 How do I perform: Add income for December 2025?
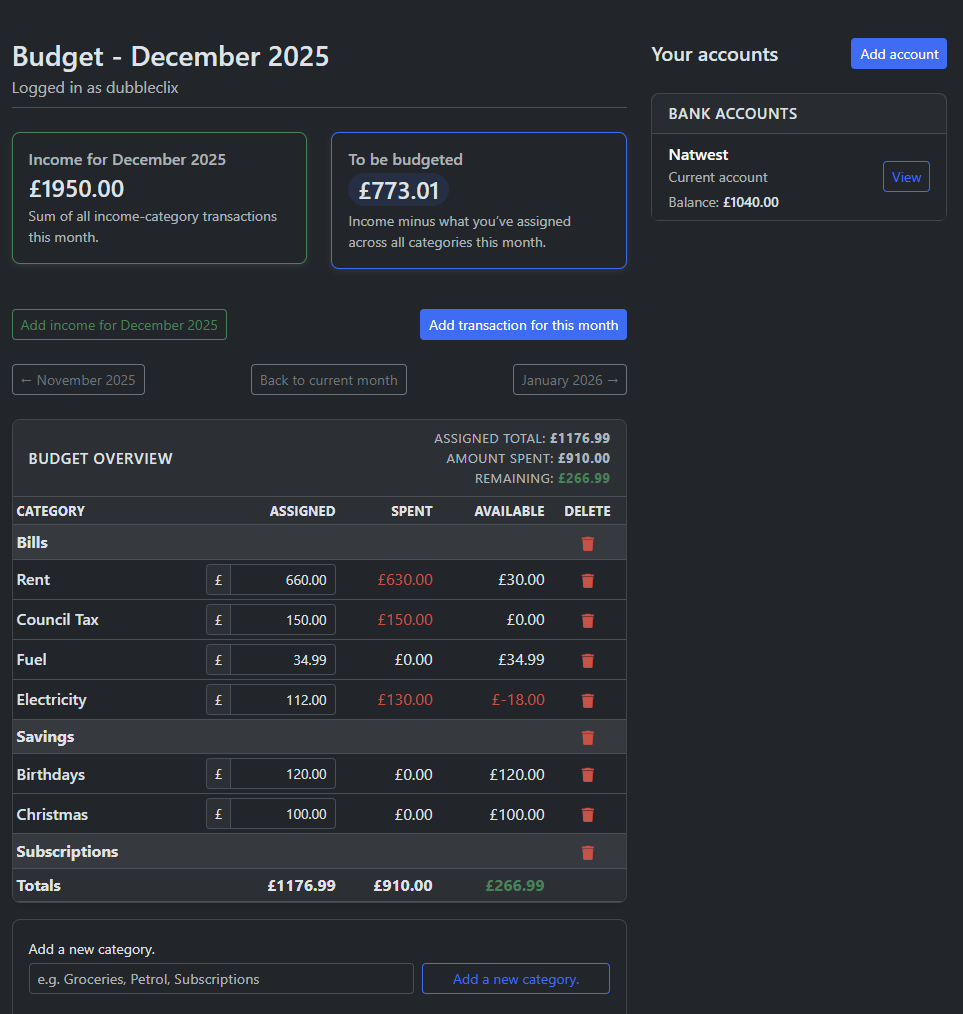(119, 324)
